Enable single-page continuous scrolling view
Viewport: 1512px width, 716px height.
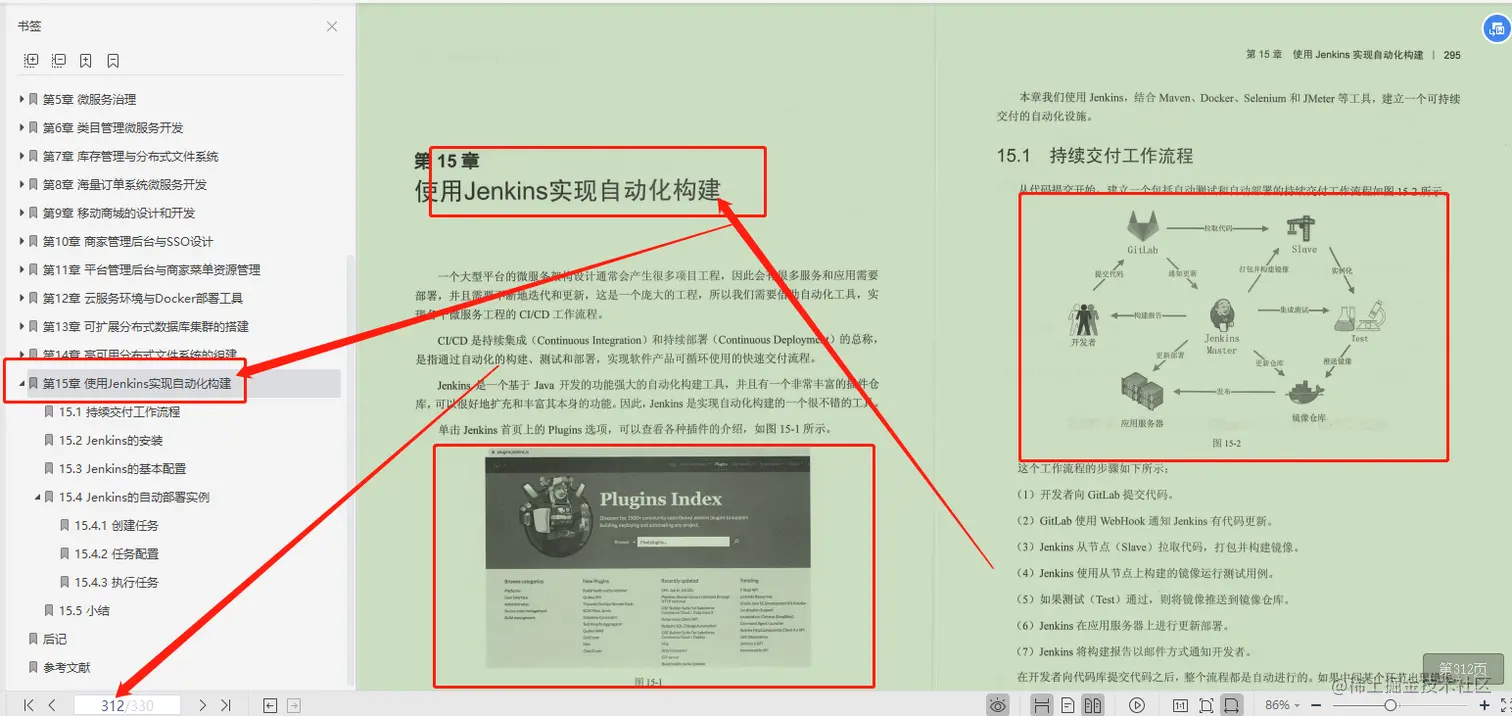tap(1042, 703)
